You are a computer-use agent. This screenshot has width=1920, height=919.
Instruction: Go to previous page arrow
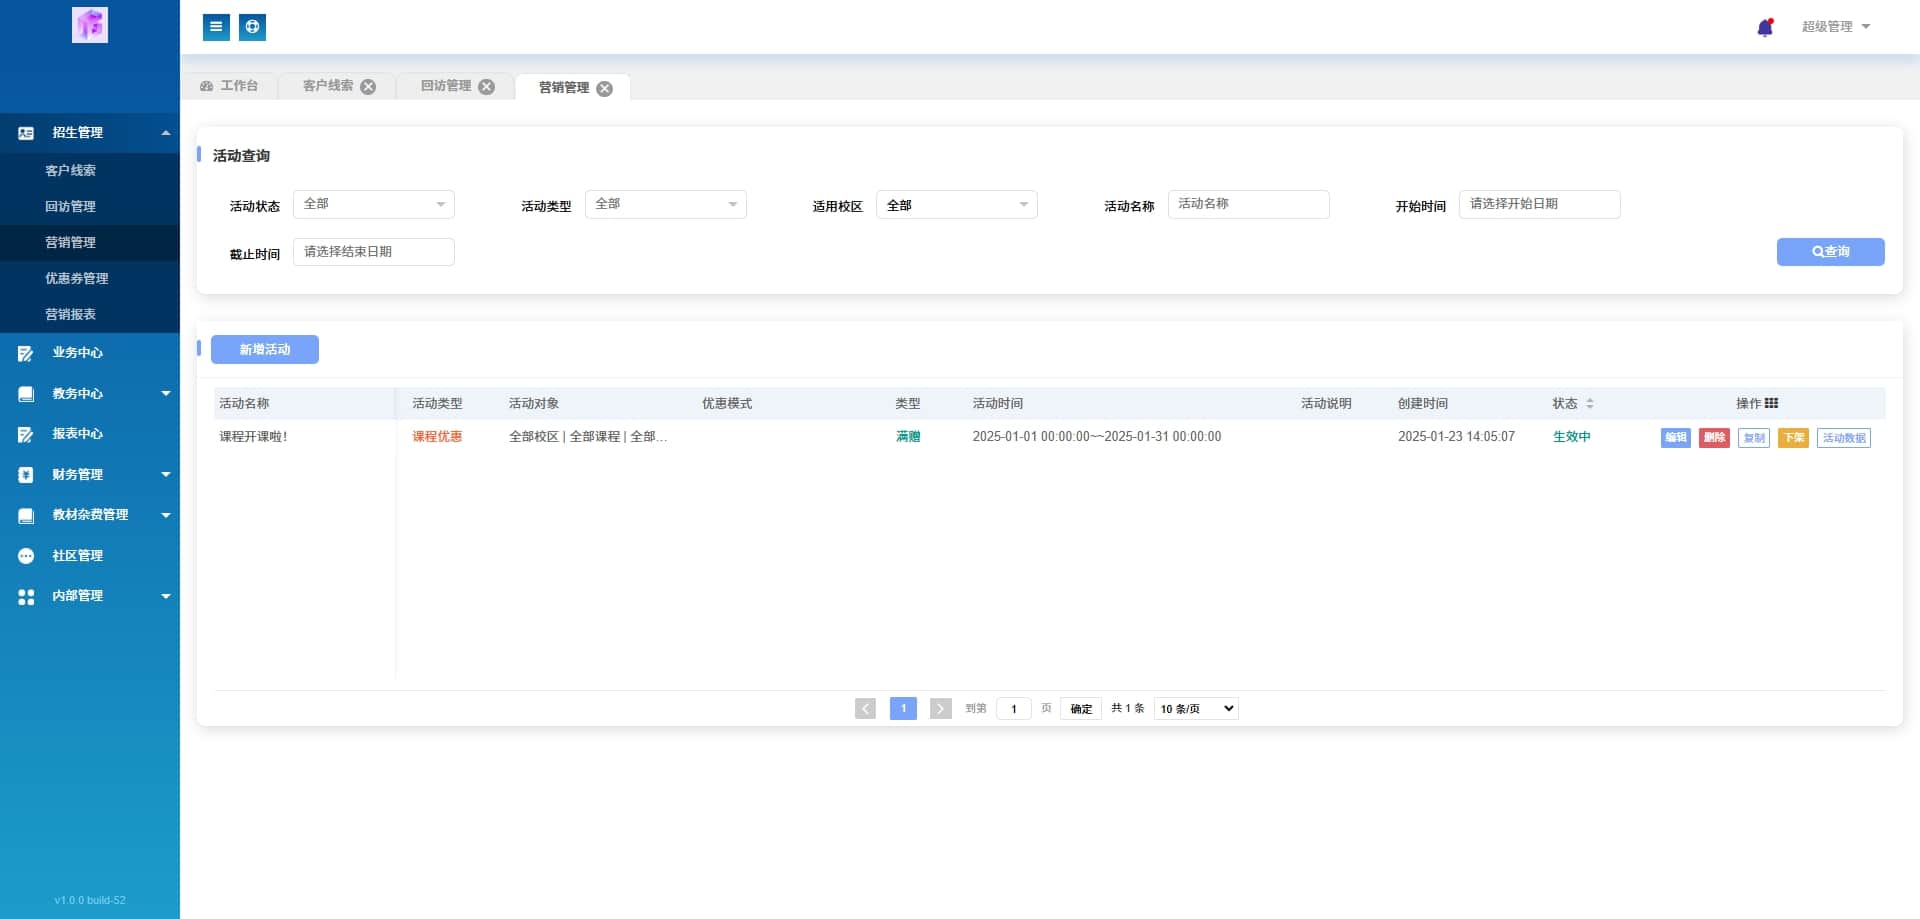coord(866,709)
